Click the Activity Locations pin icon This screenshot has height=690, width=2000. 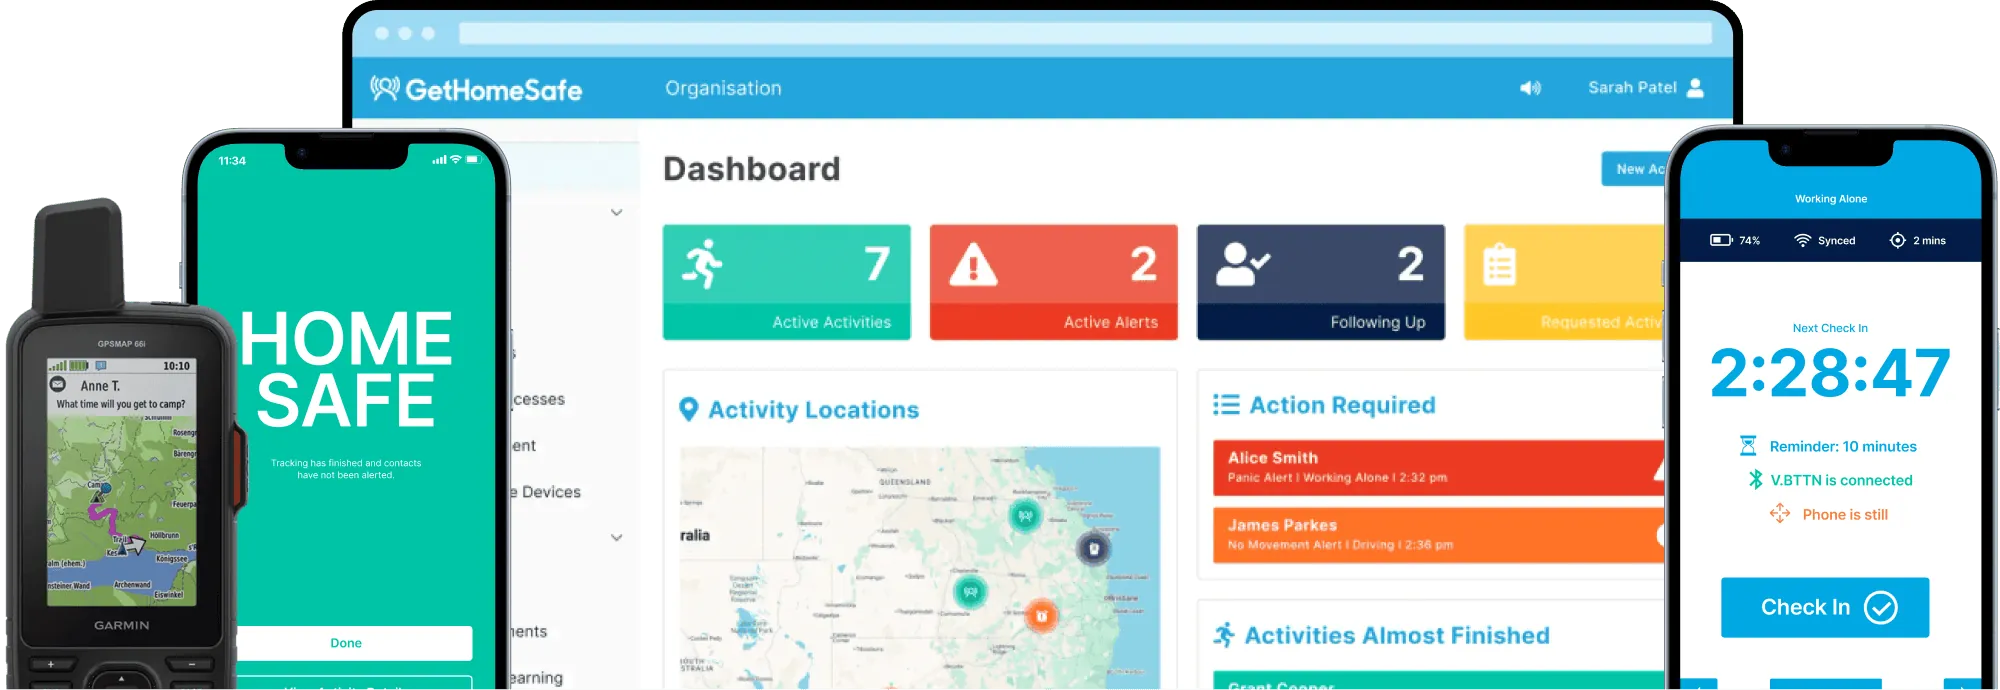coord(688,409)
